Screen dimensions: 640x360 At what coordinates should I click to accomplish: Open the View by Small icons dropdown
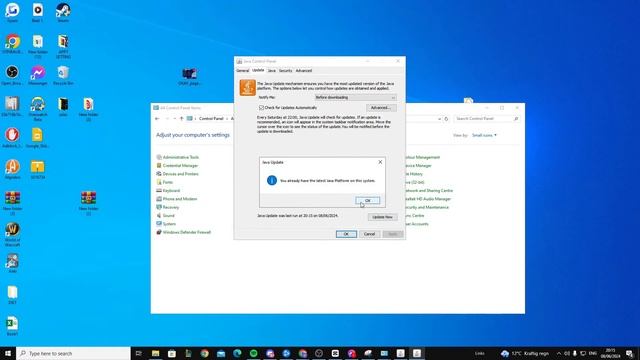click(x=484, y=135)
